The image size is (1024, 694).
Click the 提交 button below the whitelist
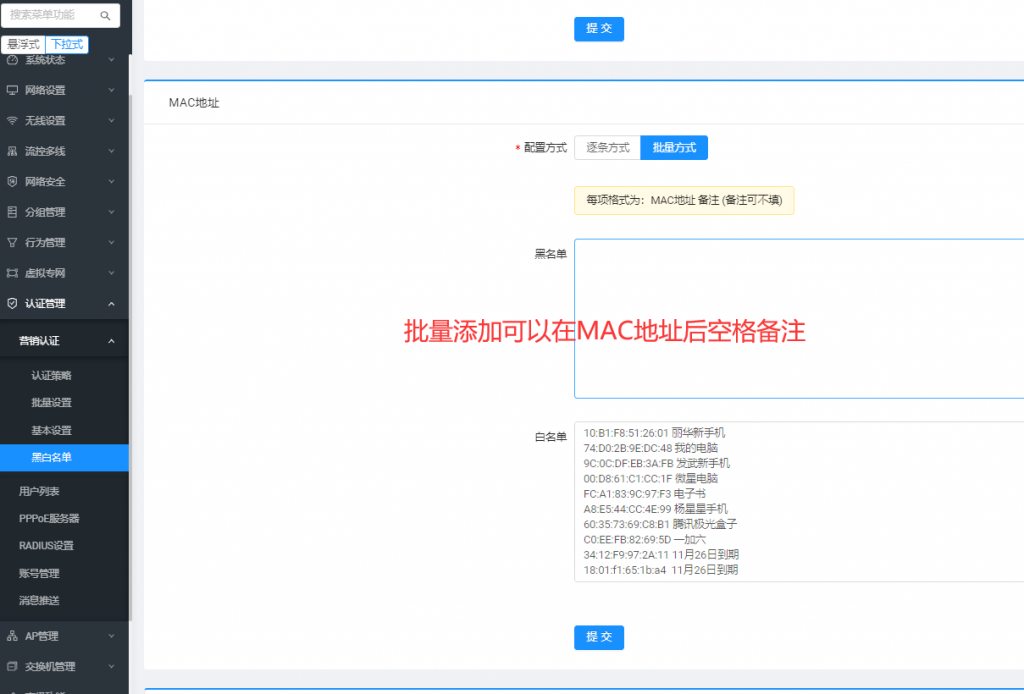click(x=598, y=637)
